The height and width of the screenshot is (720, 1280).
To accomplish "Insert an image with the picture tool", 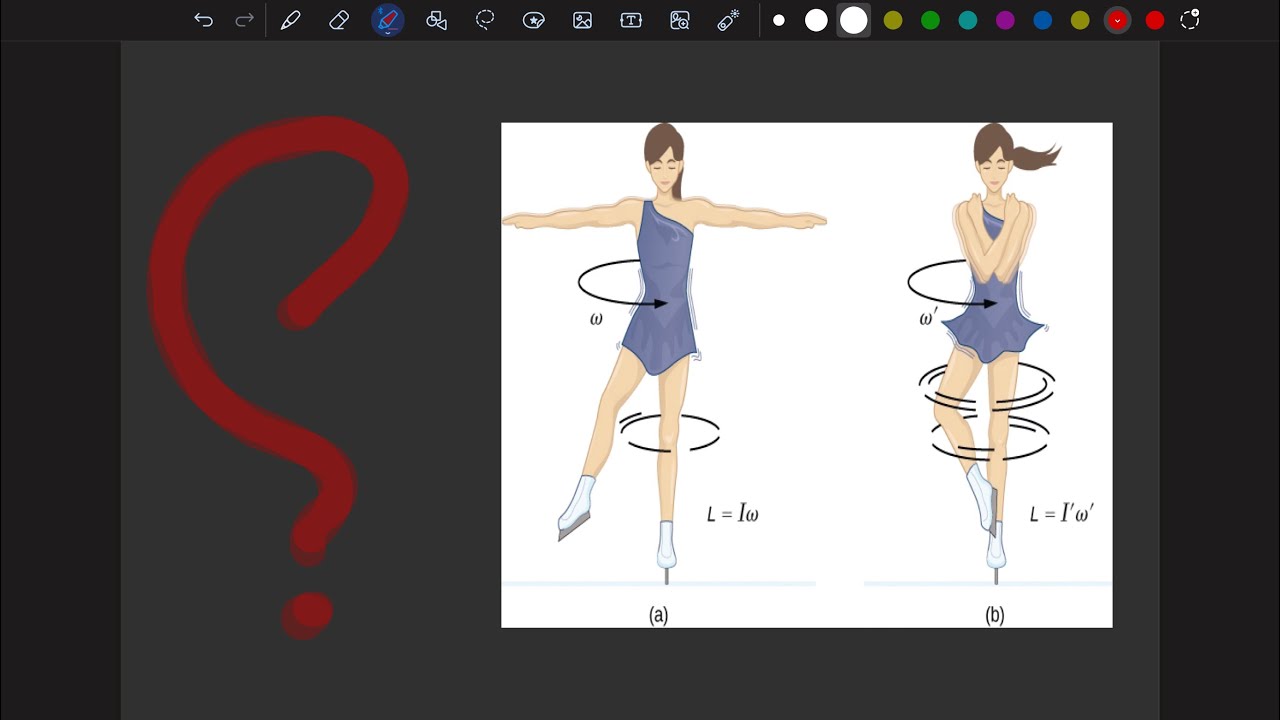I will pyautogui.click(x=582, y=20).
